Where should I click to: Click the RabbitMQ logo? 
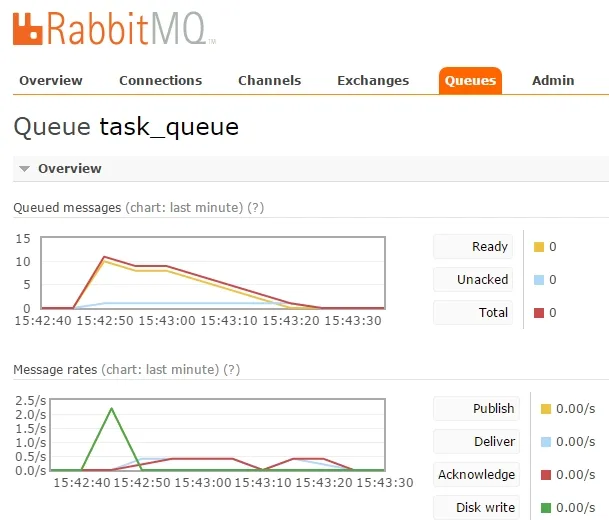[114, 28]
